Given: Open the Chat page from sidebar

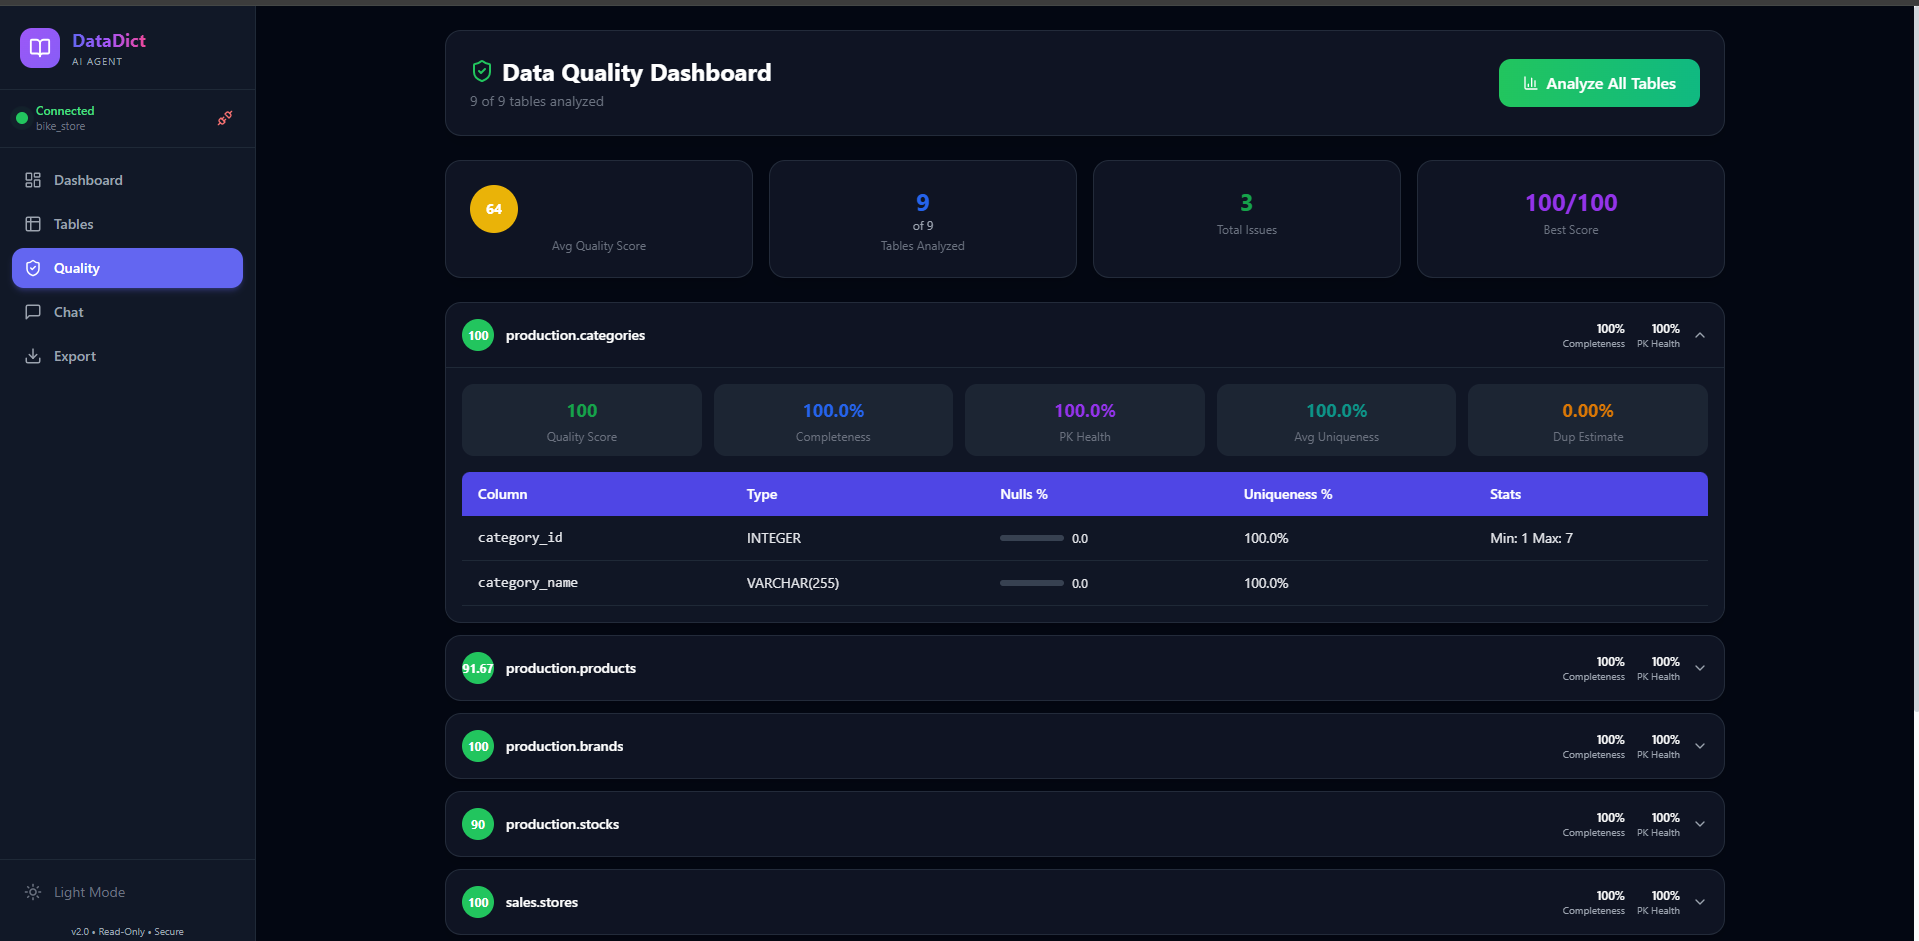Looking at the screenshot, I should [x=127, y=312].
